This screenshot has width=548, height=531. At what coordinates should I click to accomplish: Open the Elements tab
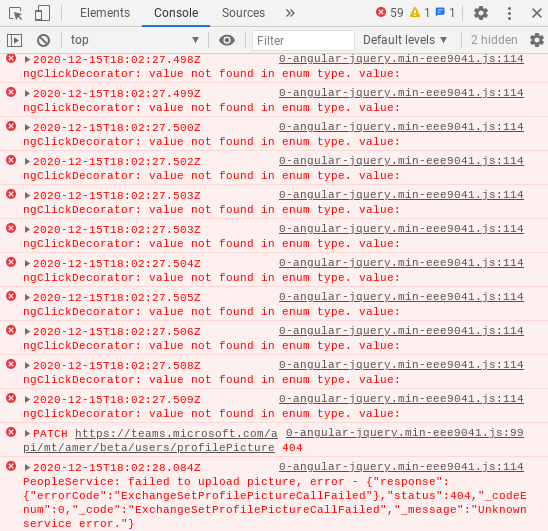105,13
